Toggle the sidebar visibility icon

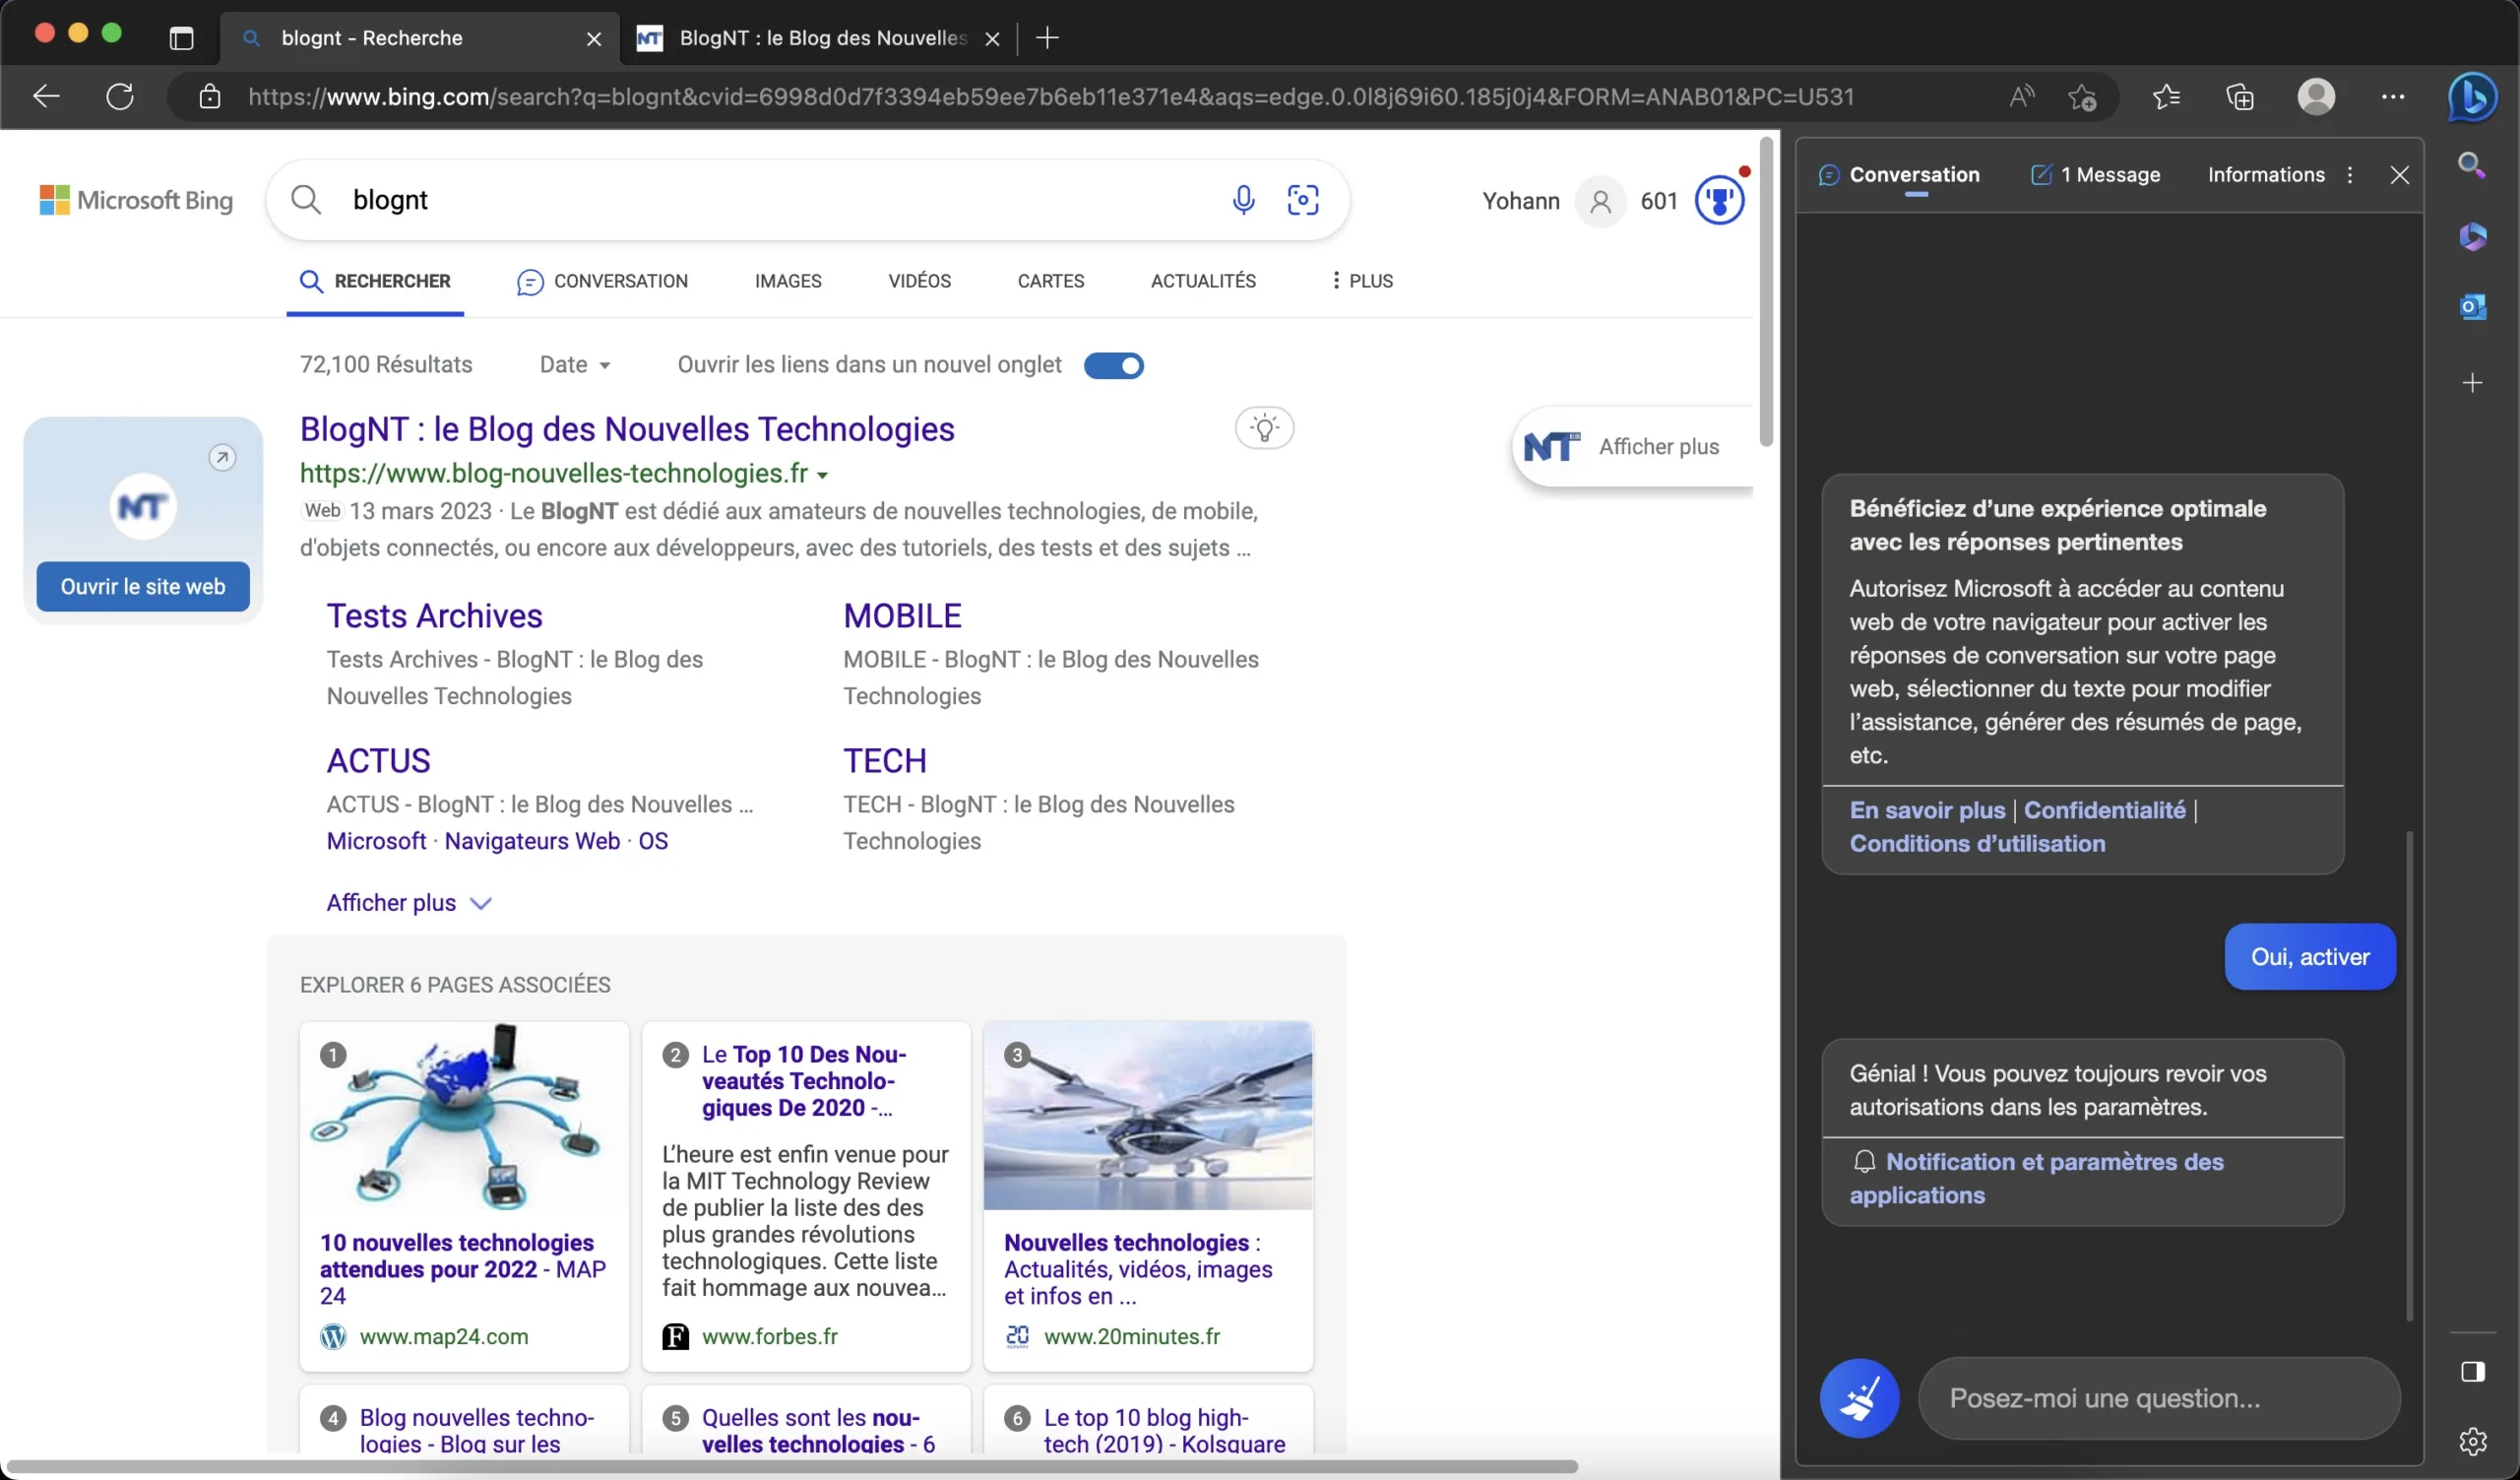2472,1371
